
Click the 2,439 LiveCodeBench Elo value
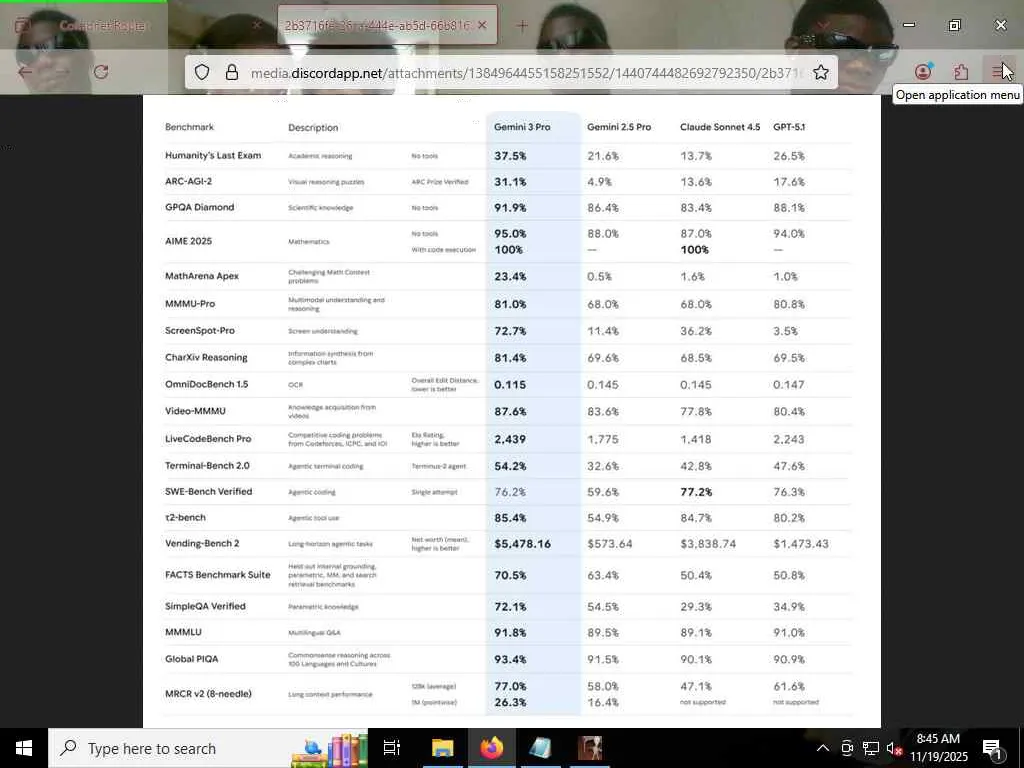(x=510, y=439)
